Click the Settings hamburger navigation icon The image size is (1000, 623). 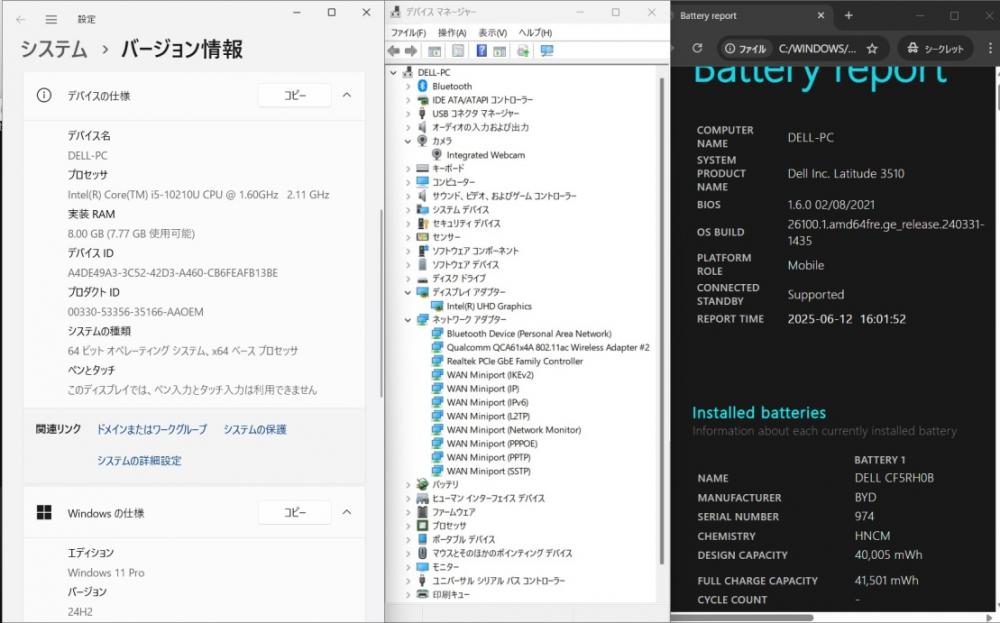coord(51,20)
